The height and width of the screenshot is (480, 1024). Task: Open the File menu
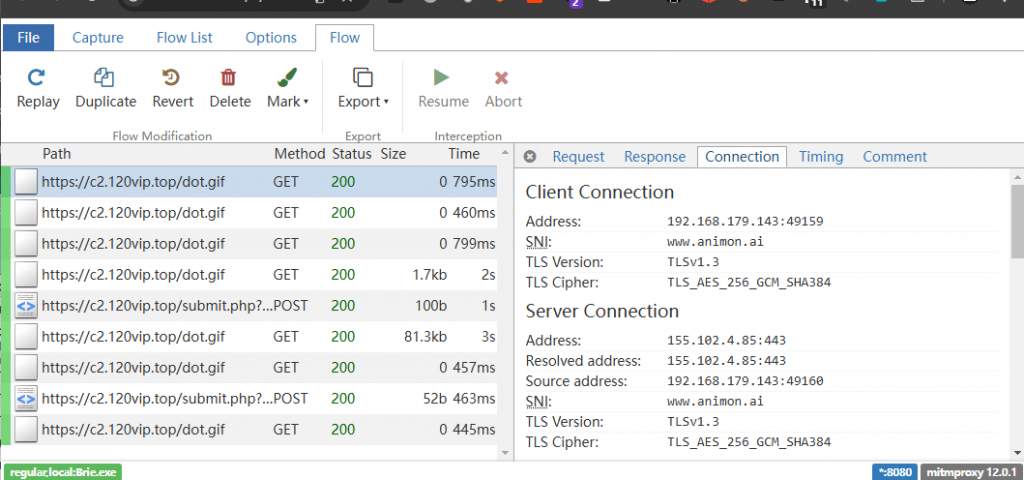(x=28, y=38)
